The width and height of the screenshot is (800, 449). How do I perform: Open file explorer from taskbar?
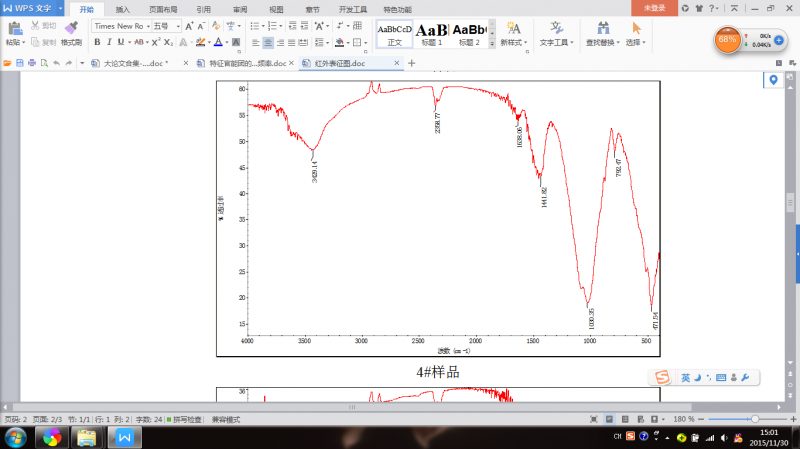tap(86, 438)
